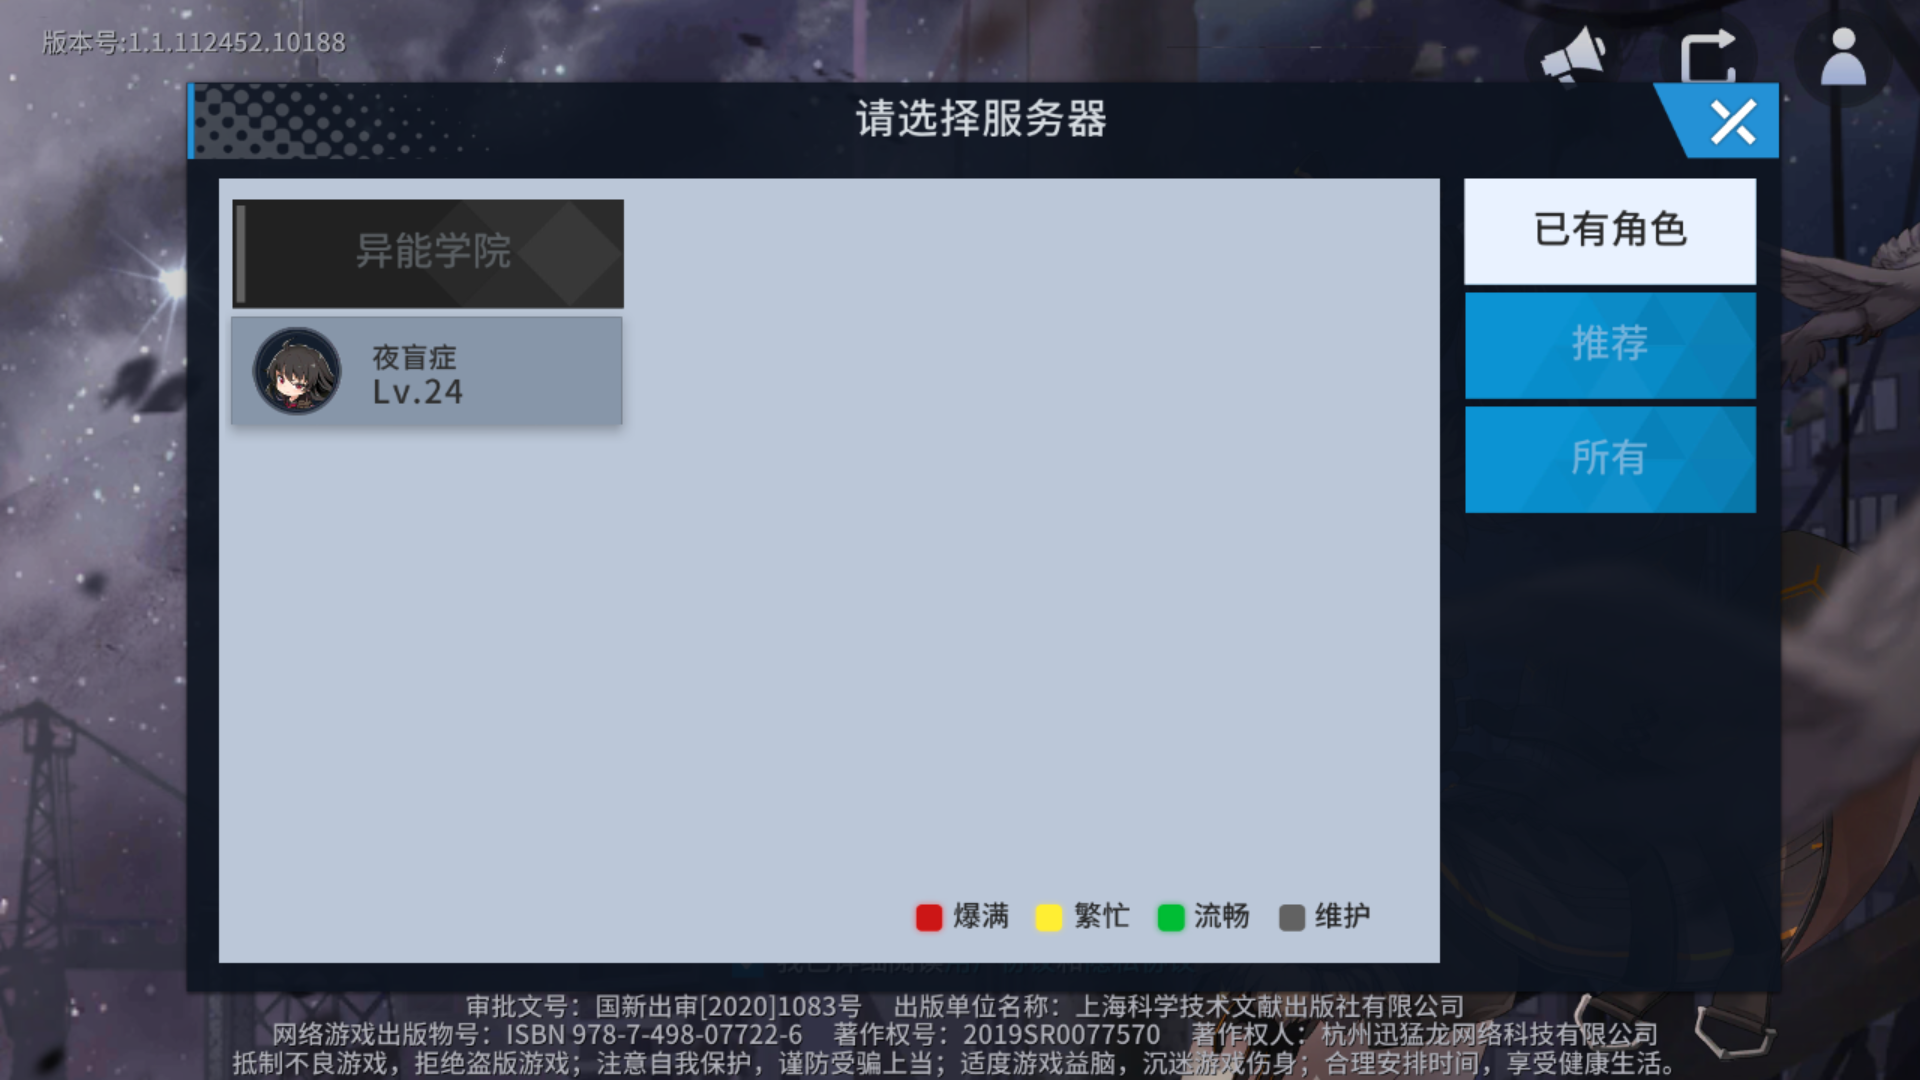Viewport: 1920px width, 1080px height.
Task: Switch to the 推荐 tab
Action: (x=1609, y=345)
